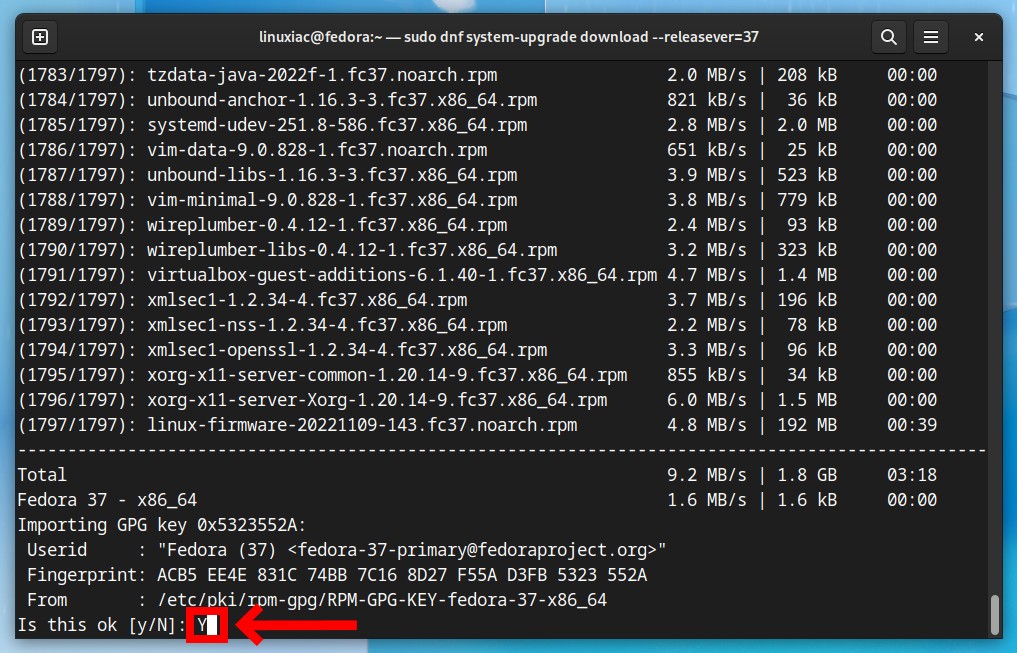Open the terminal search magnifier
1017x653 pixels.
[x=889, y=37]
